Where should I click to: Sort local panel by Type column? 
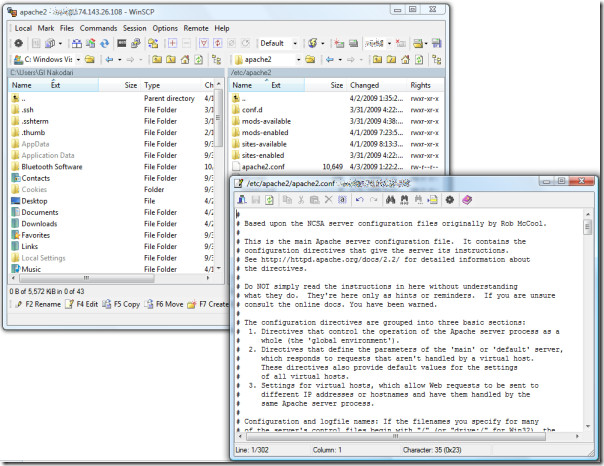[x=172, y=85]
